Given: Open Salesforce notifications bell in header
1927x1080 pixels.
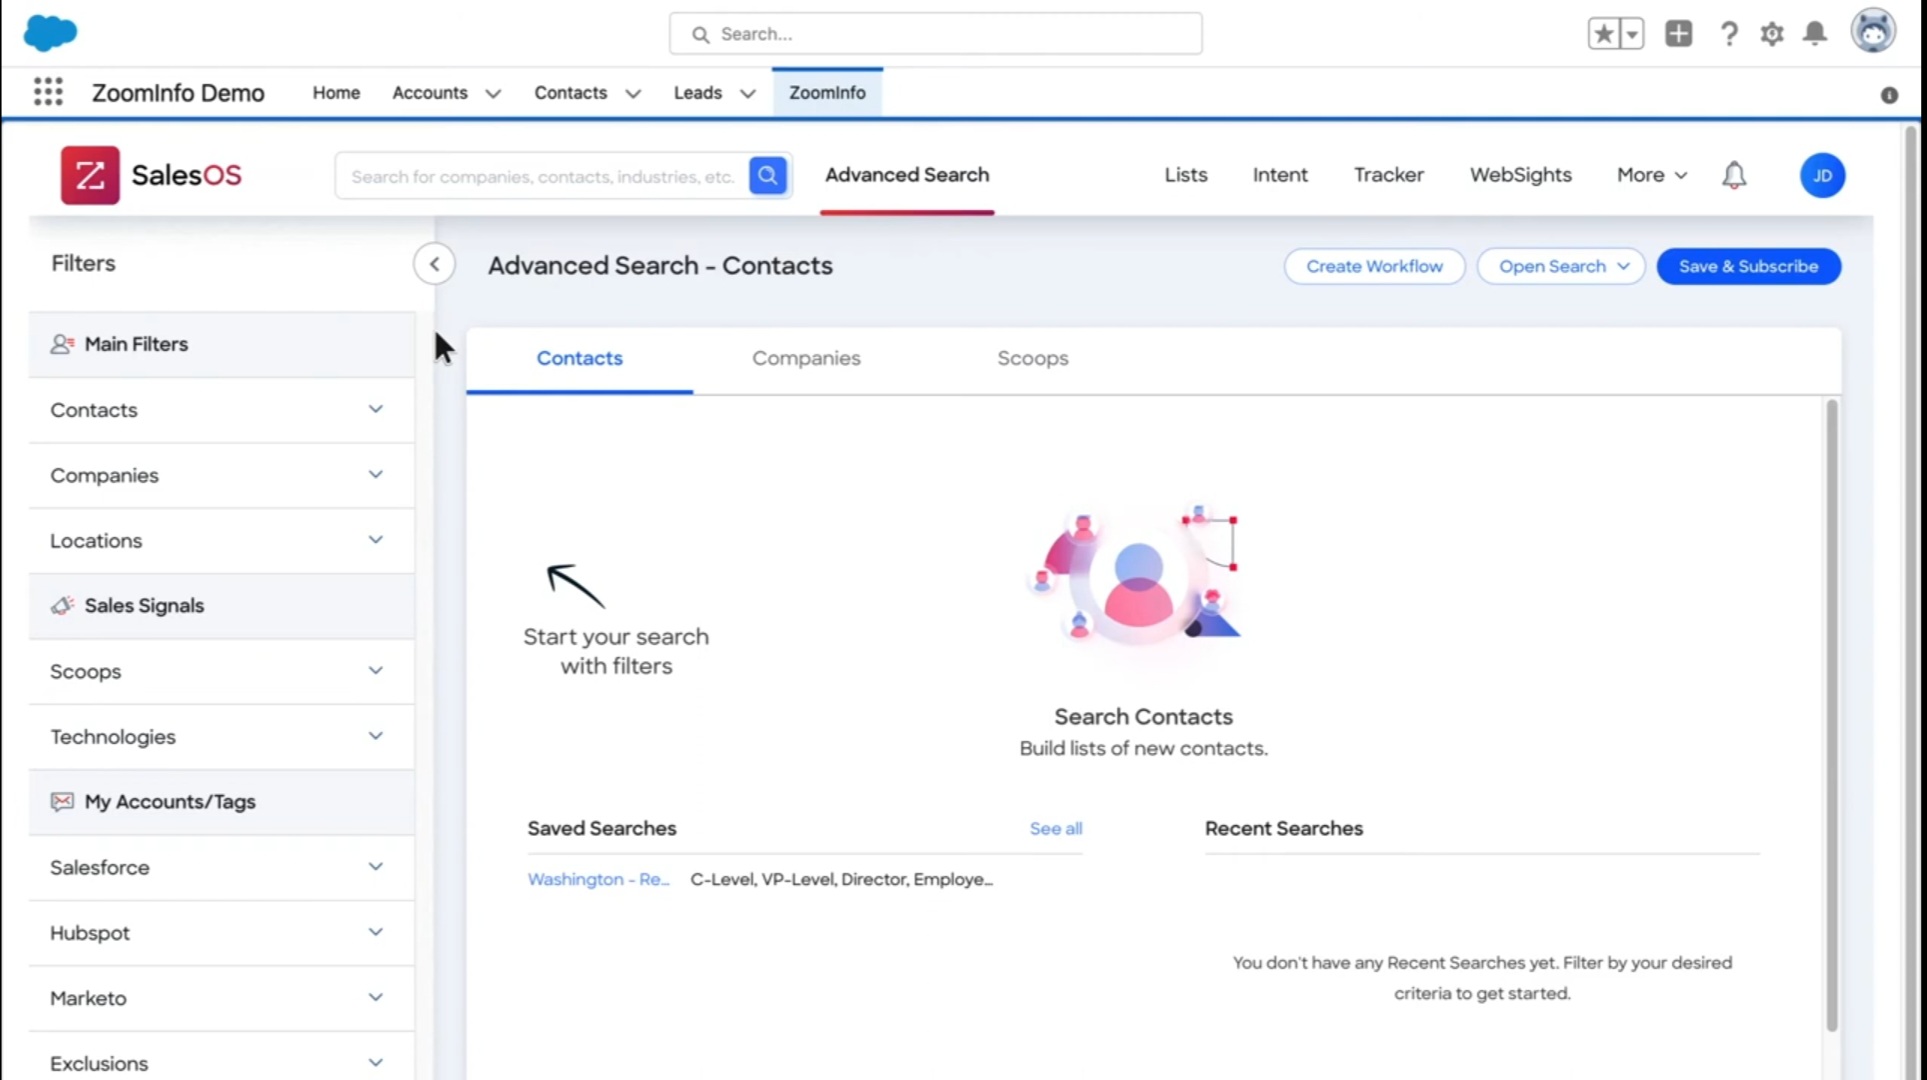Looking at the screenshot, I should [1815, 34].
